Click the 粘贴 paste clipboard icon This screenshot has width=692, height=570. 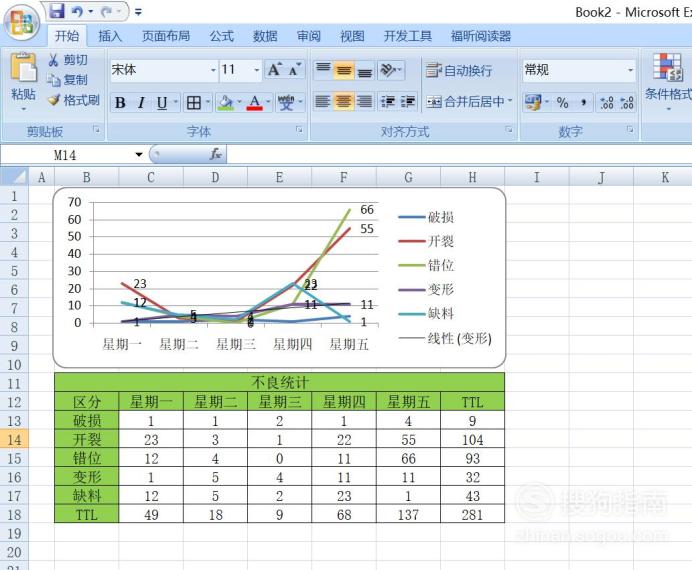pos(24,67)
